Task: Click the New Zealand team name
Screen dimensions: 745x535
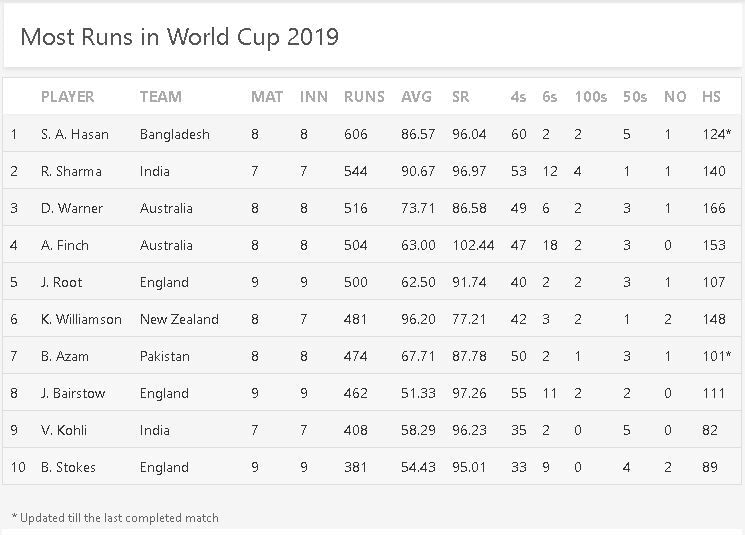Action: [179, 319]
